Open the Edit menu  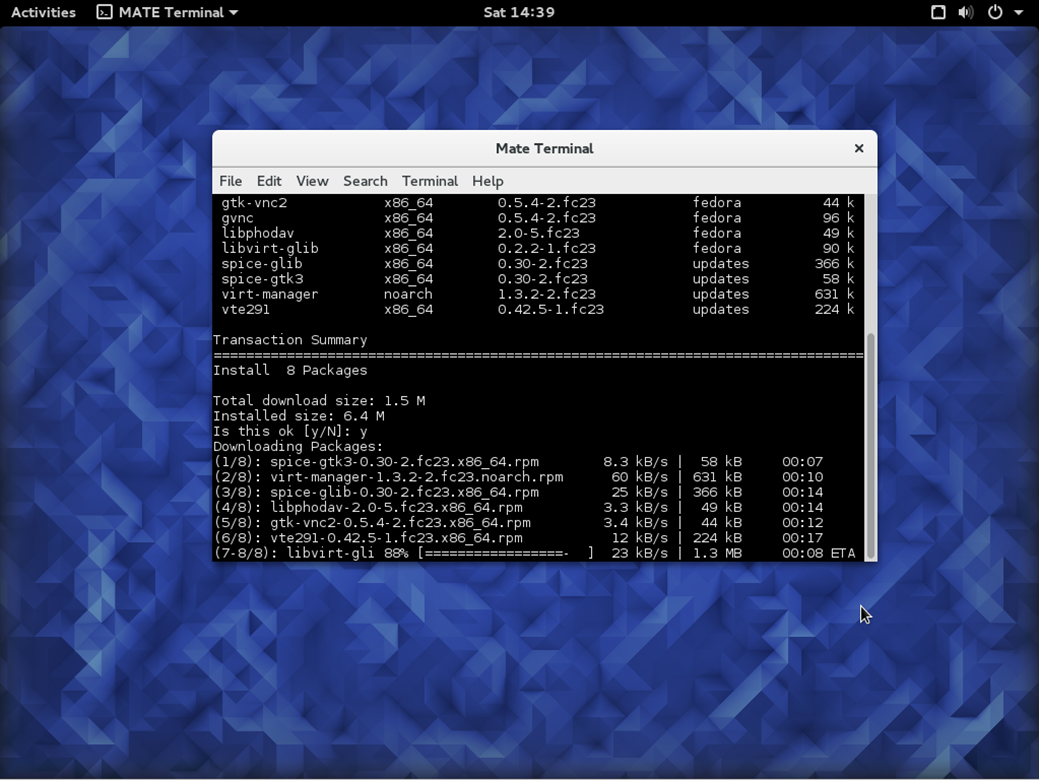268,181
